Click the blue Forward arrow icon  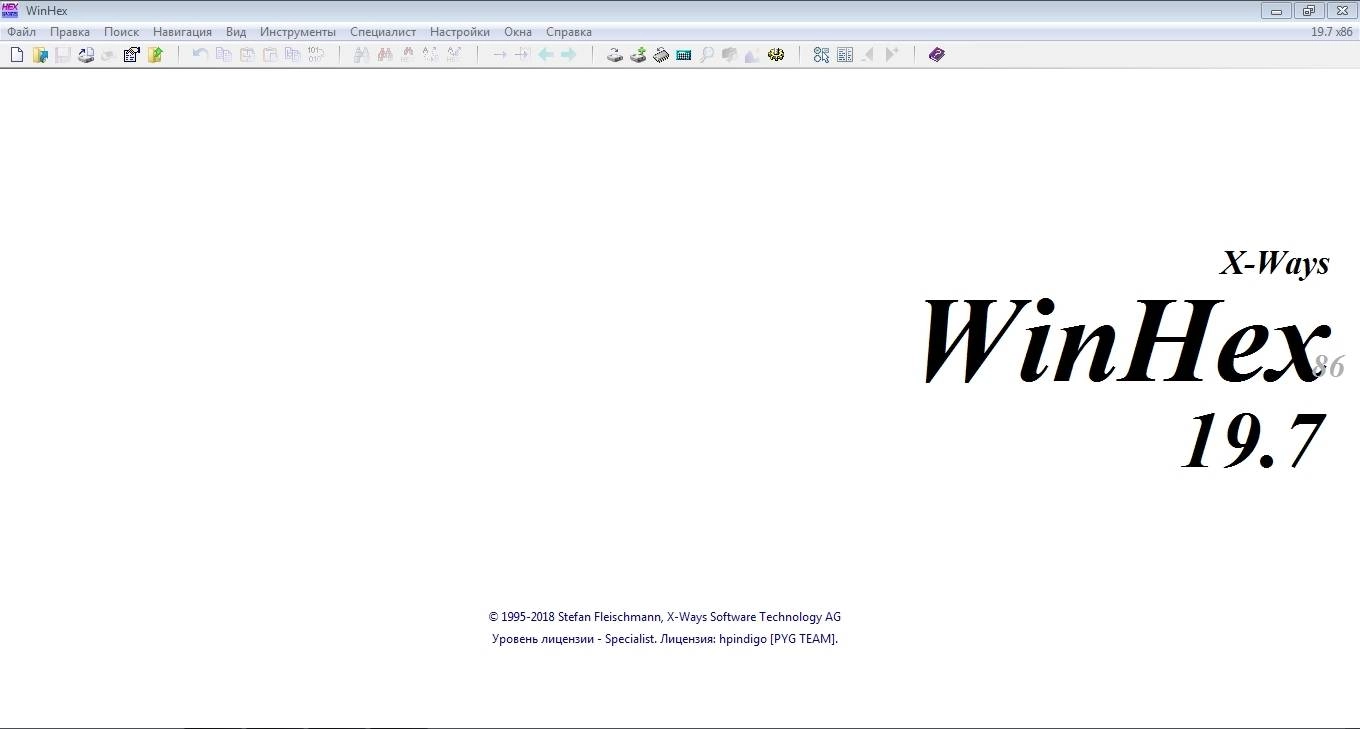pos(568,55)
